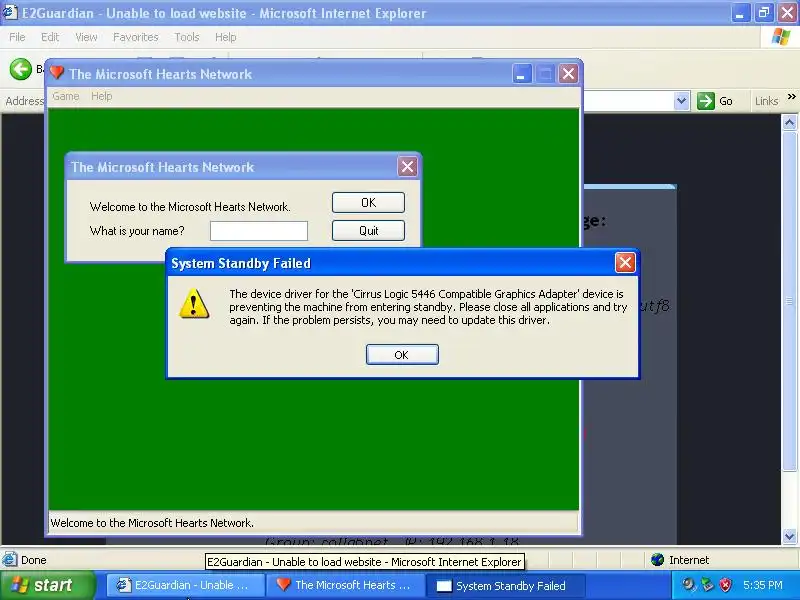Open the Game menu in Hearts
800x600 pixels.
pyautogui.click(x=66, y=96)
